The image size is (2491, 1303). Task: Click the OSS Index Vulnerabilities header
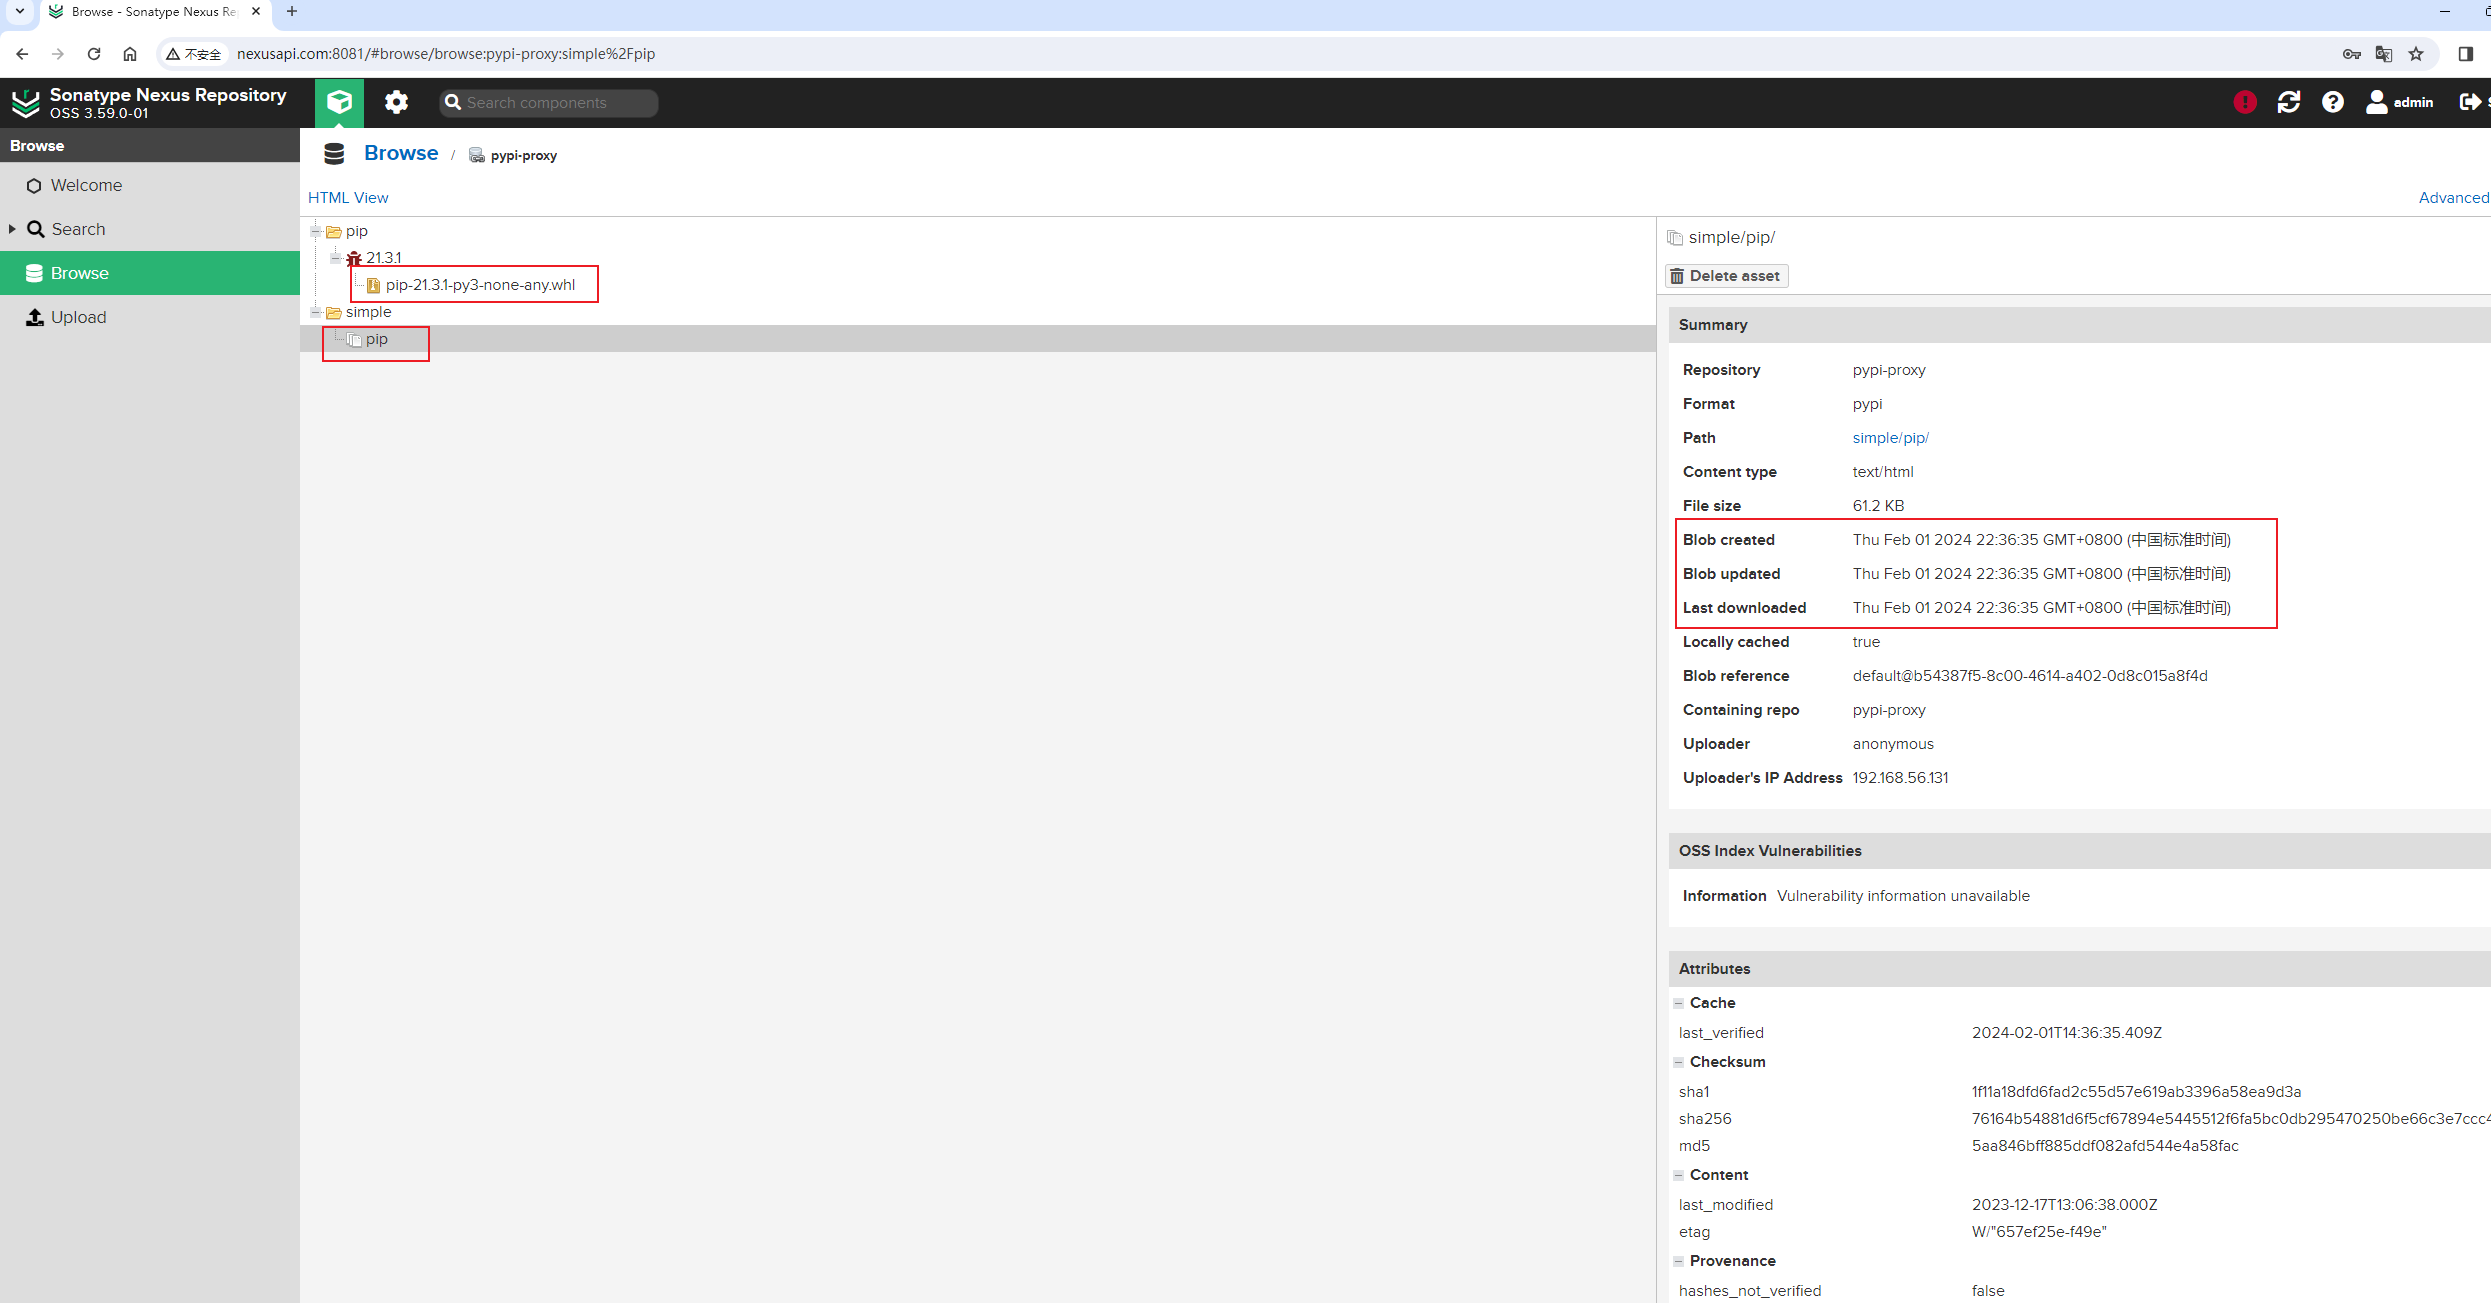click(x=2080, y=851)
